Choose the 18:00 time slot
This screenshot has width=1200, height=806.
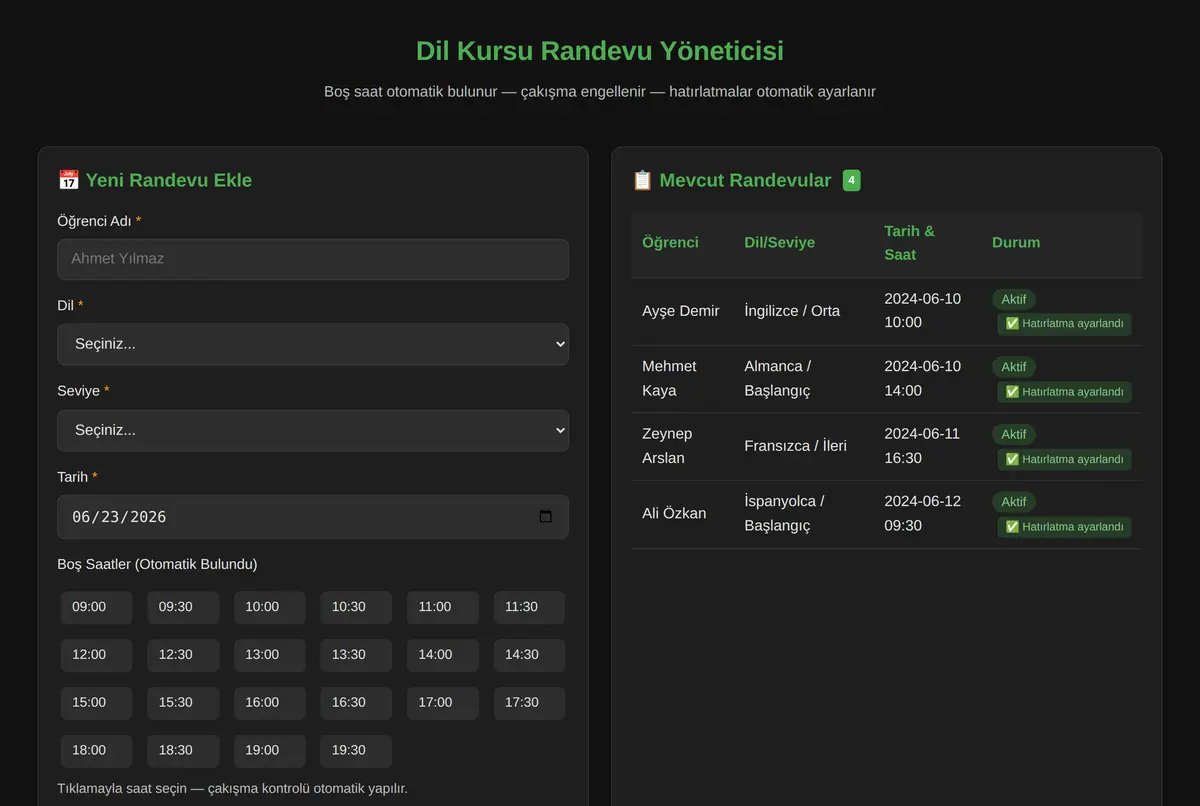[96, 751]
